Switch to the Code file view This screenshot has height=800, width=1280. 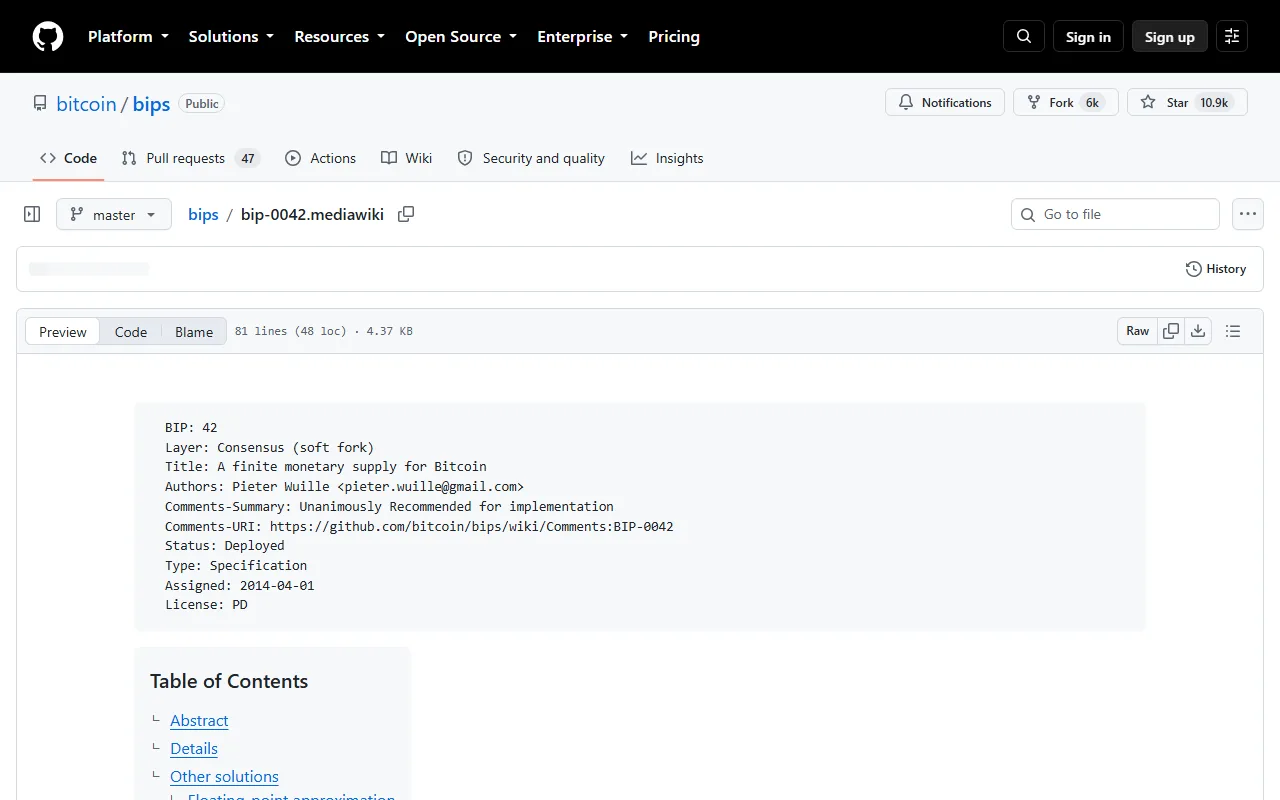(131, 332)
